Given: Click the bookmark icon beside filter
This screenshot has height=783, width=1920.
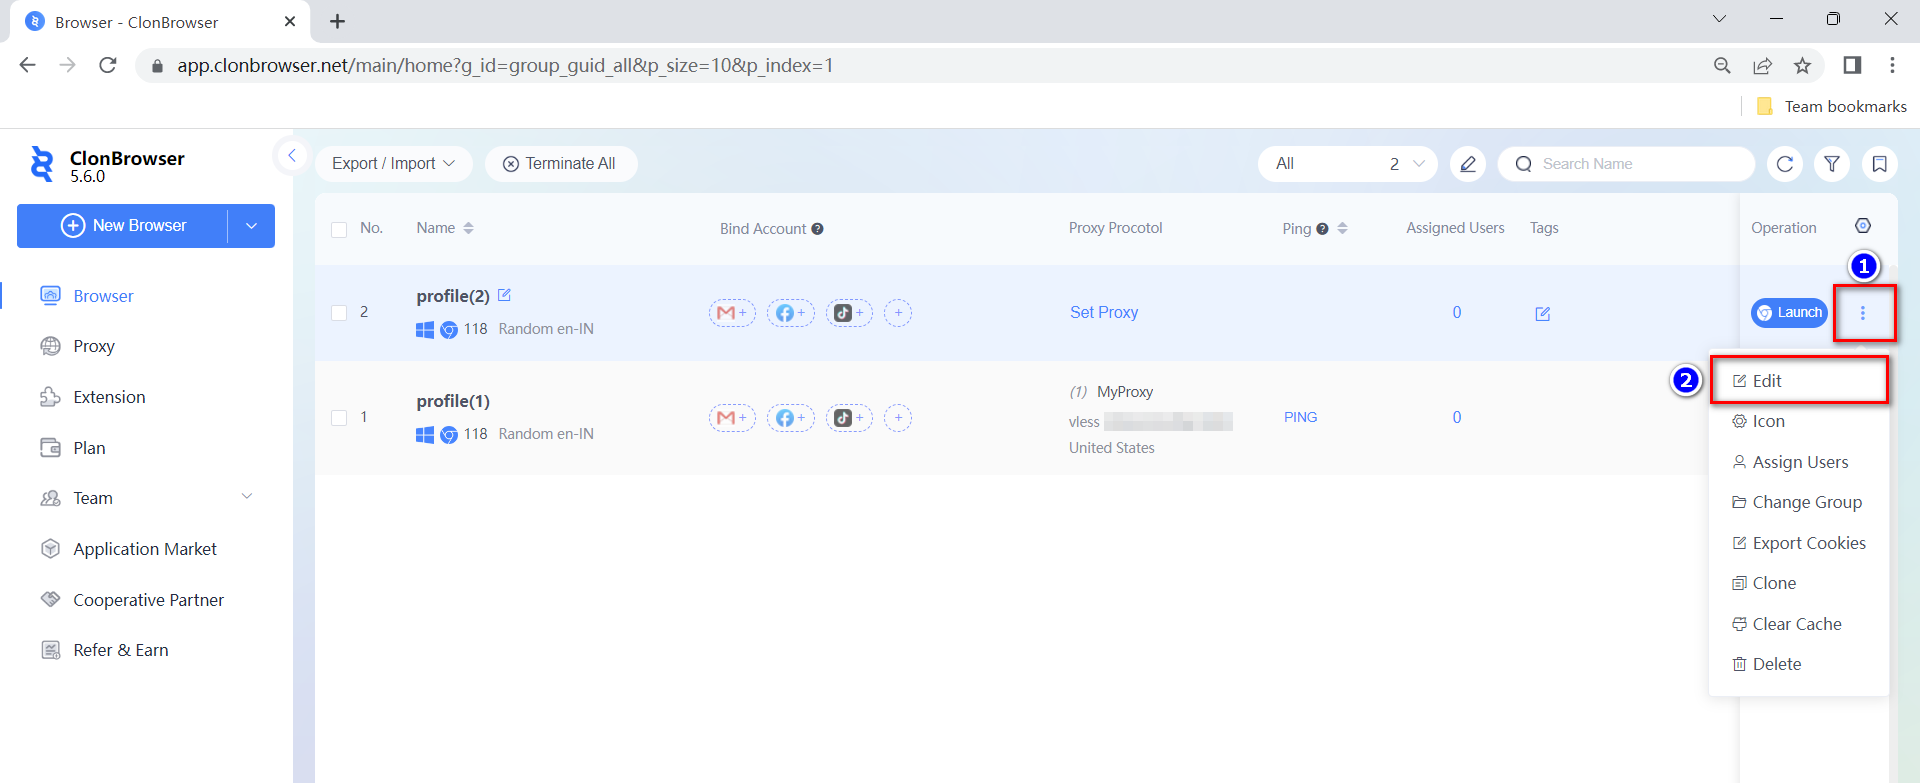Looking at the screenshot, I should [x=1879, y=164].
